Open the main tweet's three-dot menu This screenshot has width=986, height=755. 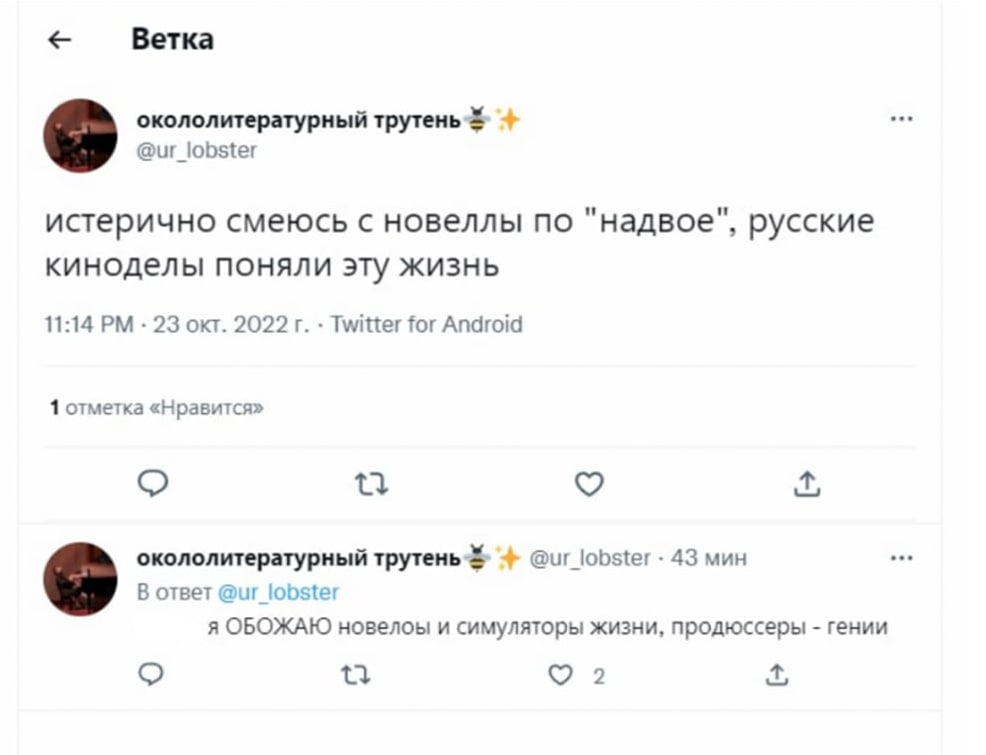[901, 119]
